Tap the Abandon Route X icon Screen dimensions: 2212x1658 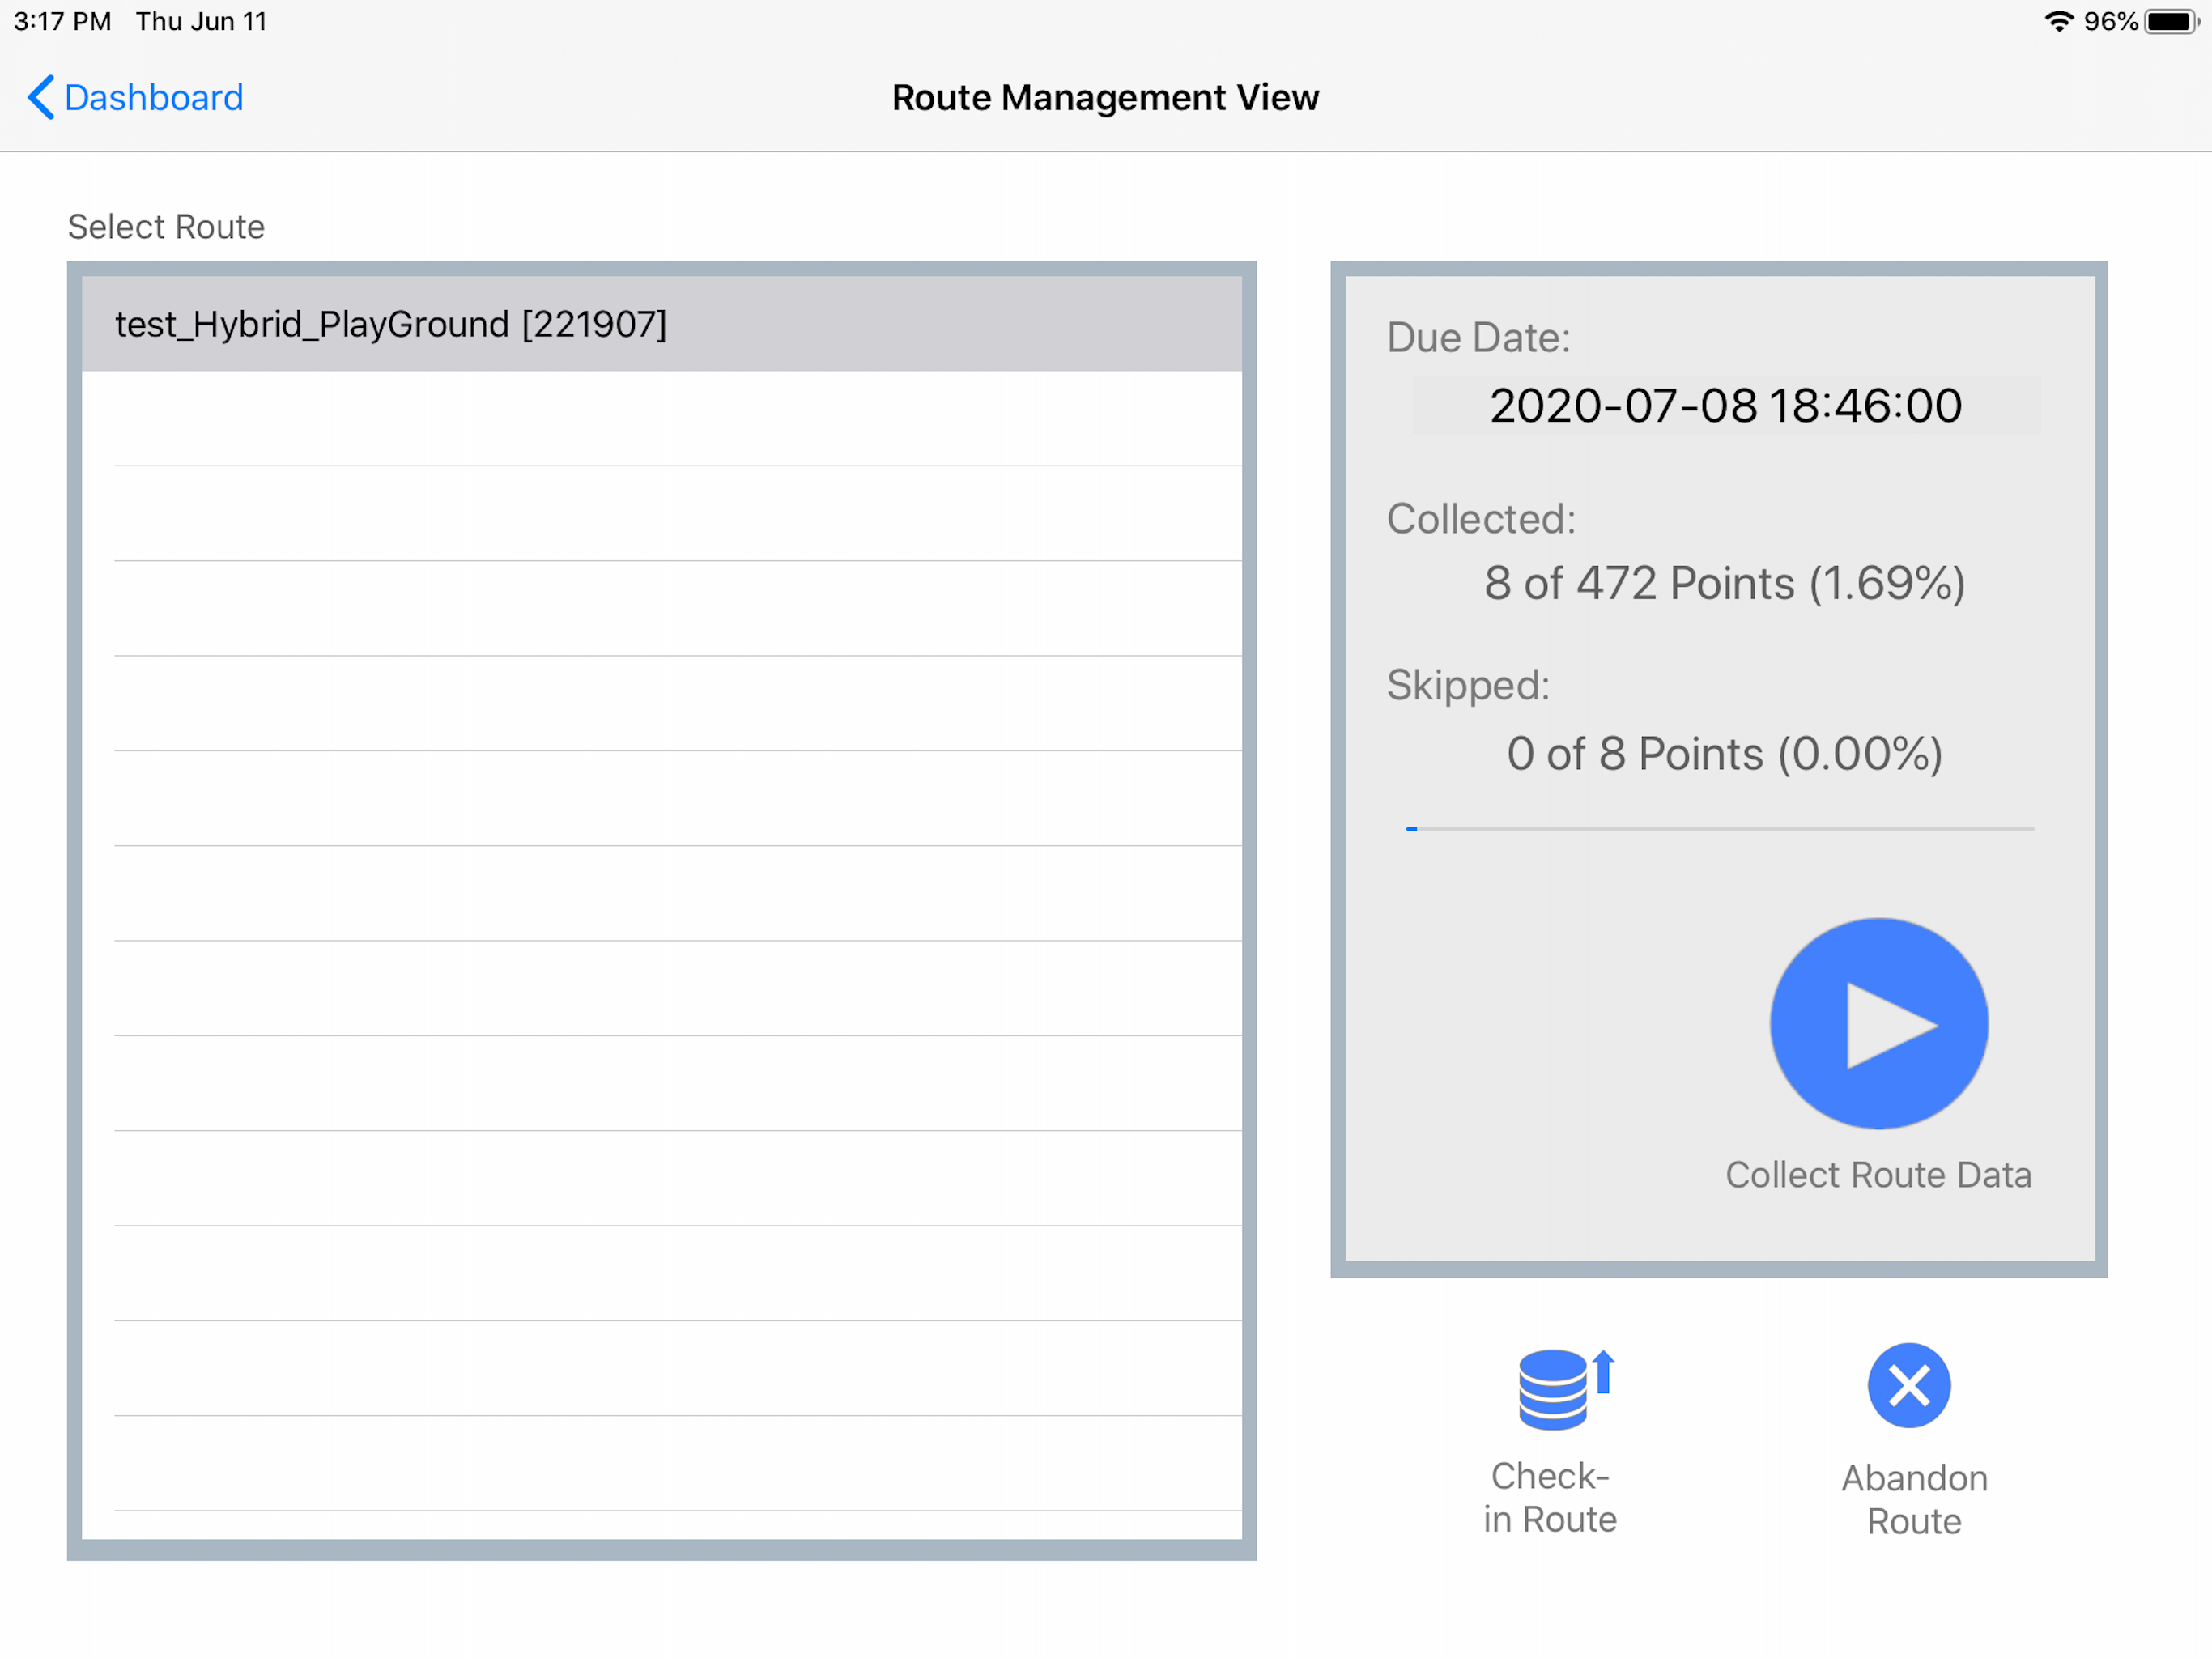[1908, 1385]
